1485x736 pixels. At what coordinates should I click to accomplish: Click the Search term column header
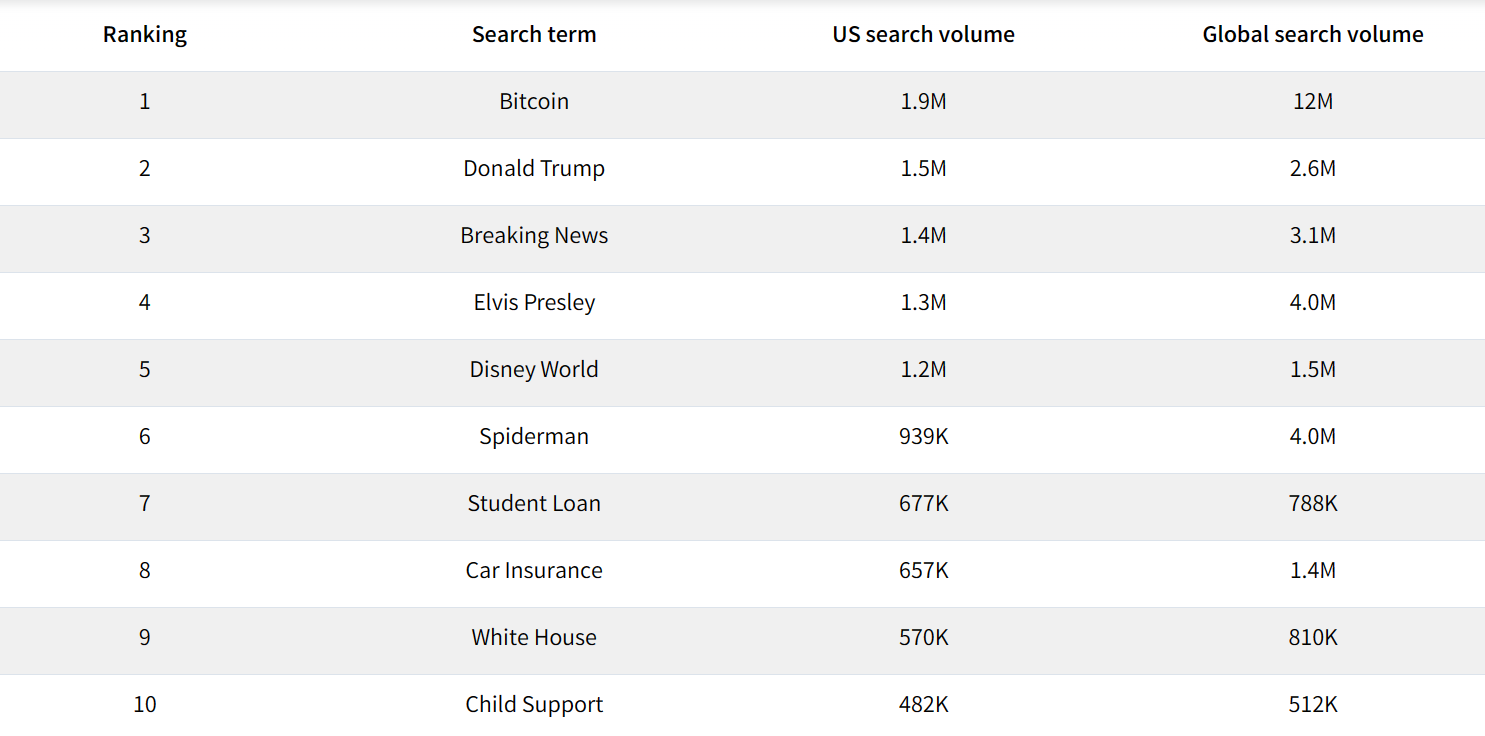[x=534, y=34]
